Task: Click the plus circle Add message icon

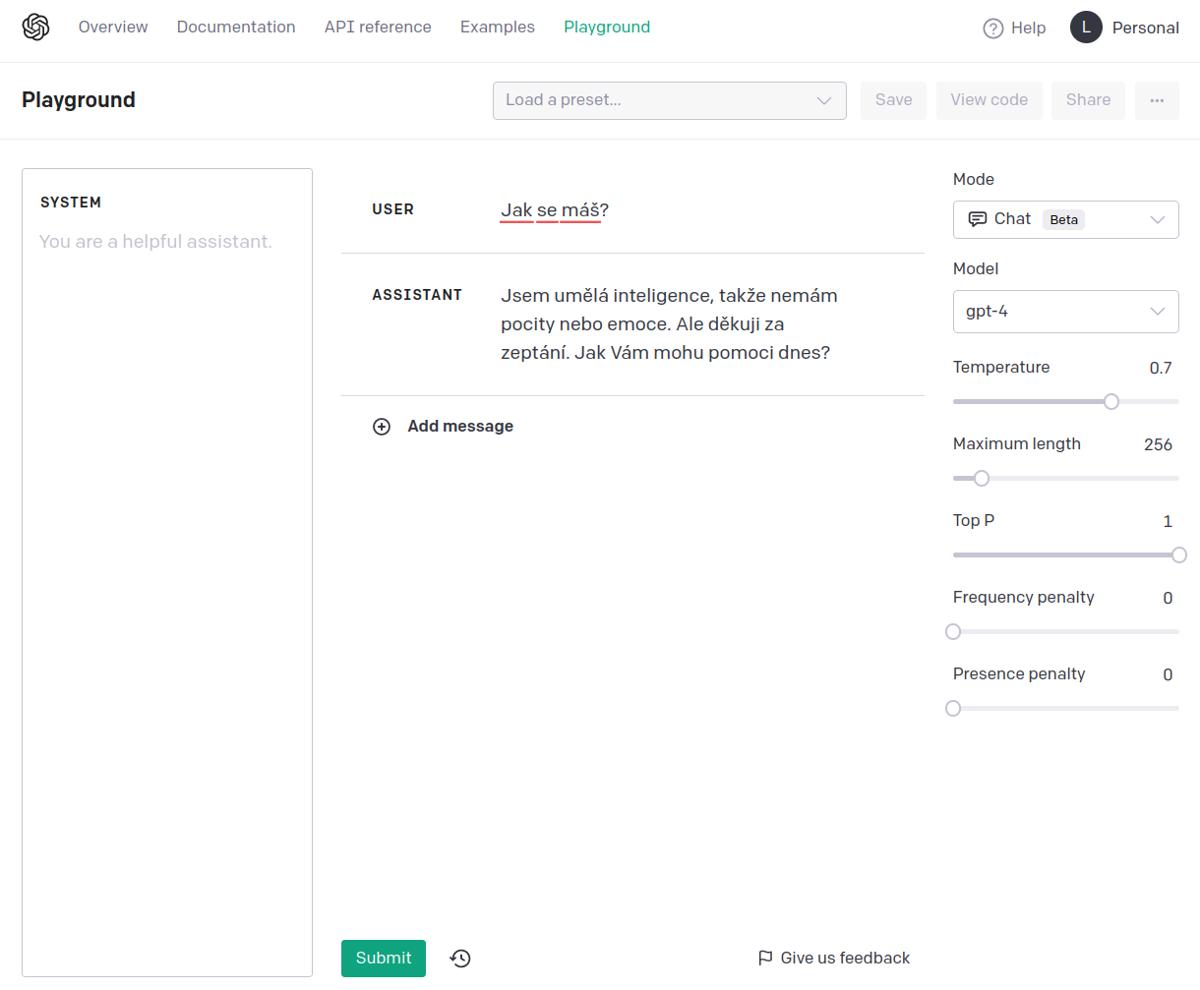Action: click(x=381, y=427)
